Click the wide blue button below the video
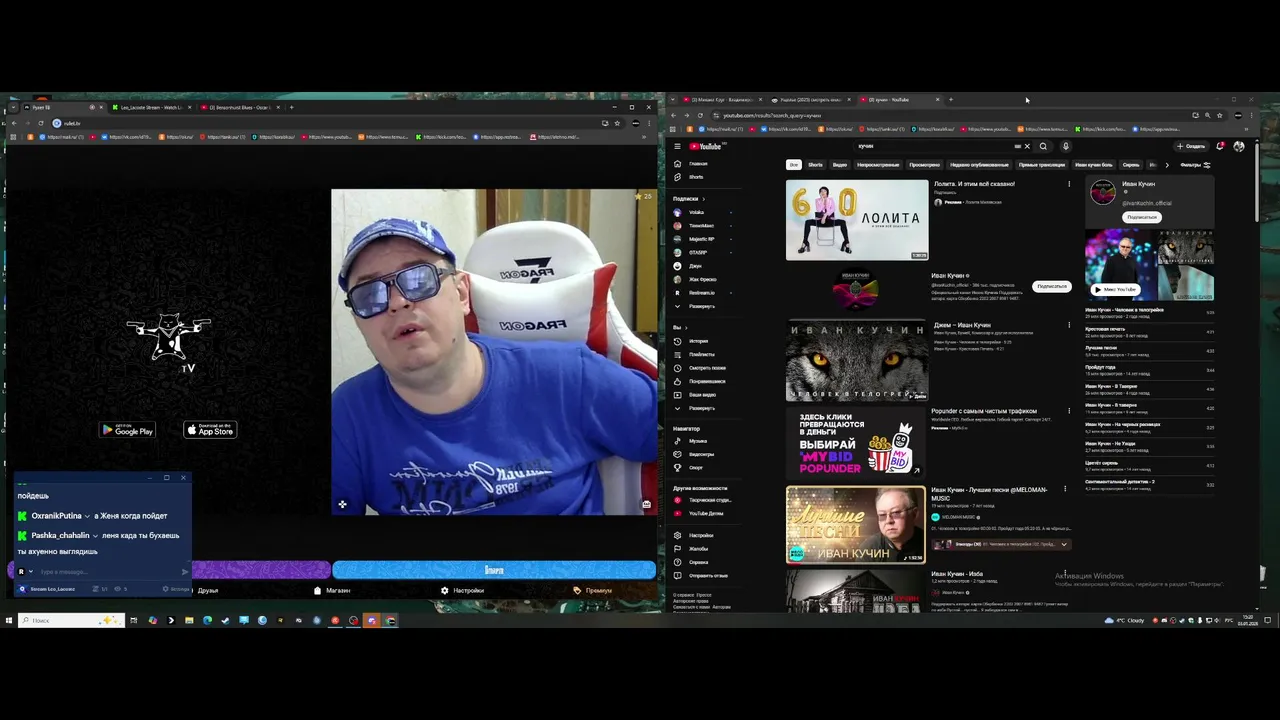The image size is (1280, 720). point(494,570)
